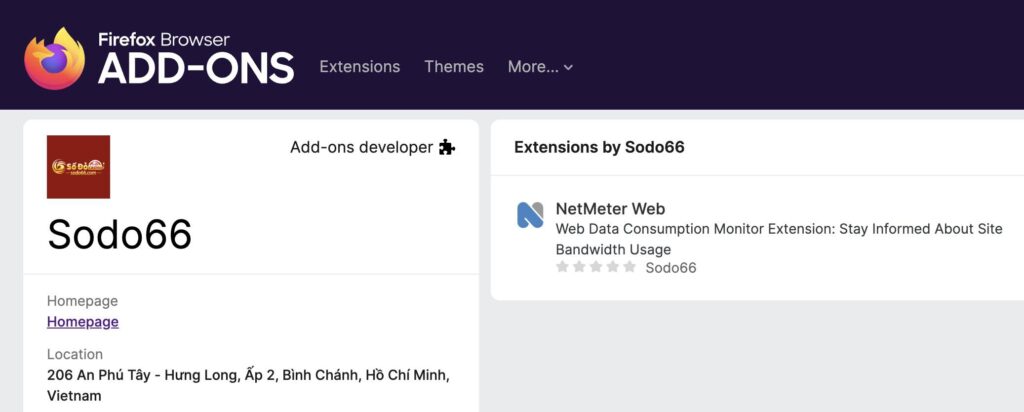Click the Location field label
This screenshot has height=412, width=1024.
(75, 354)
